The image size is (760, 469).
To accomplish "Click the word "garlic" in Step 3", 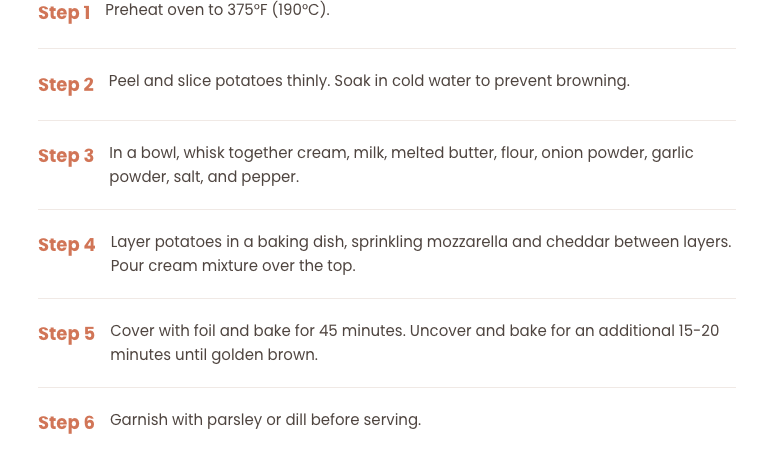I will [672, 153].
